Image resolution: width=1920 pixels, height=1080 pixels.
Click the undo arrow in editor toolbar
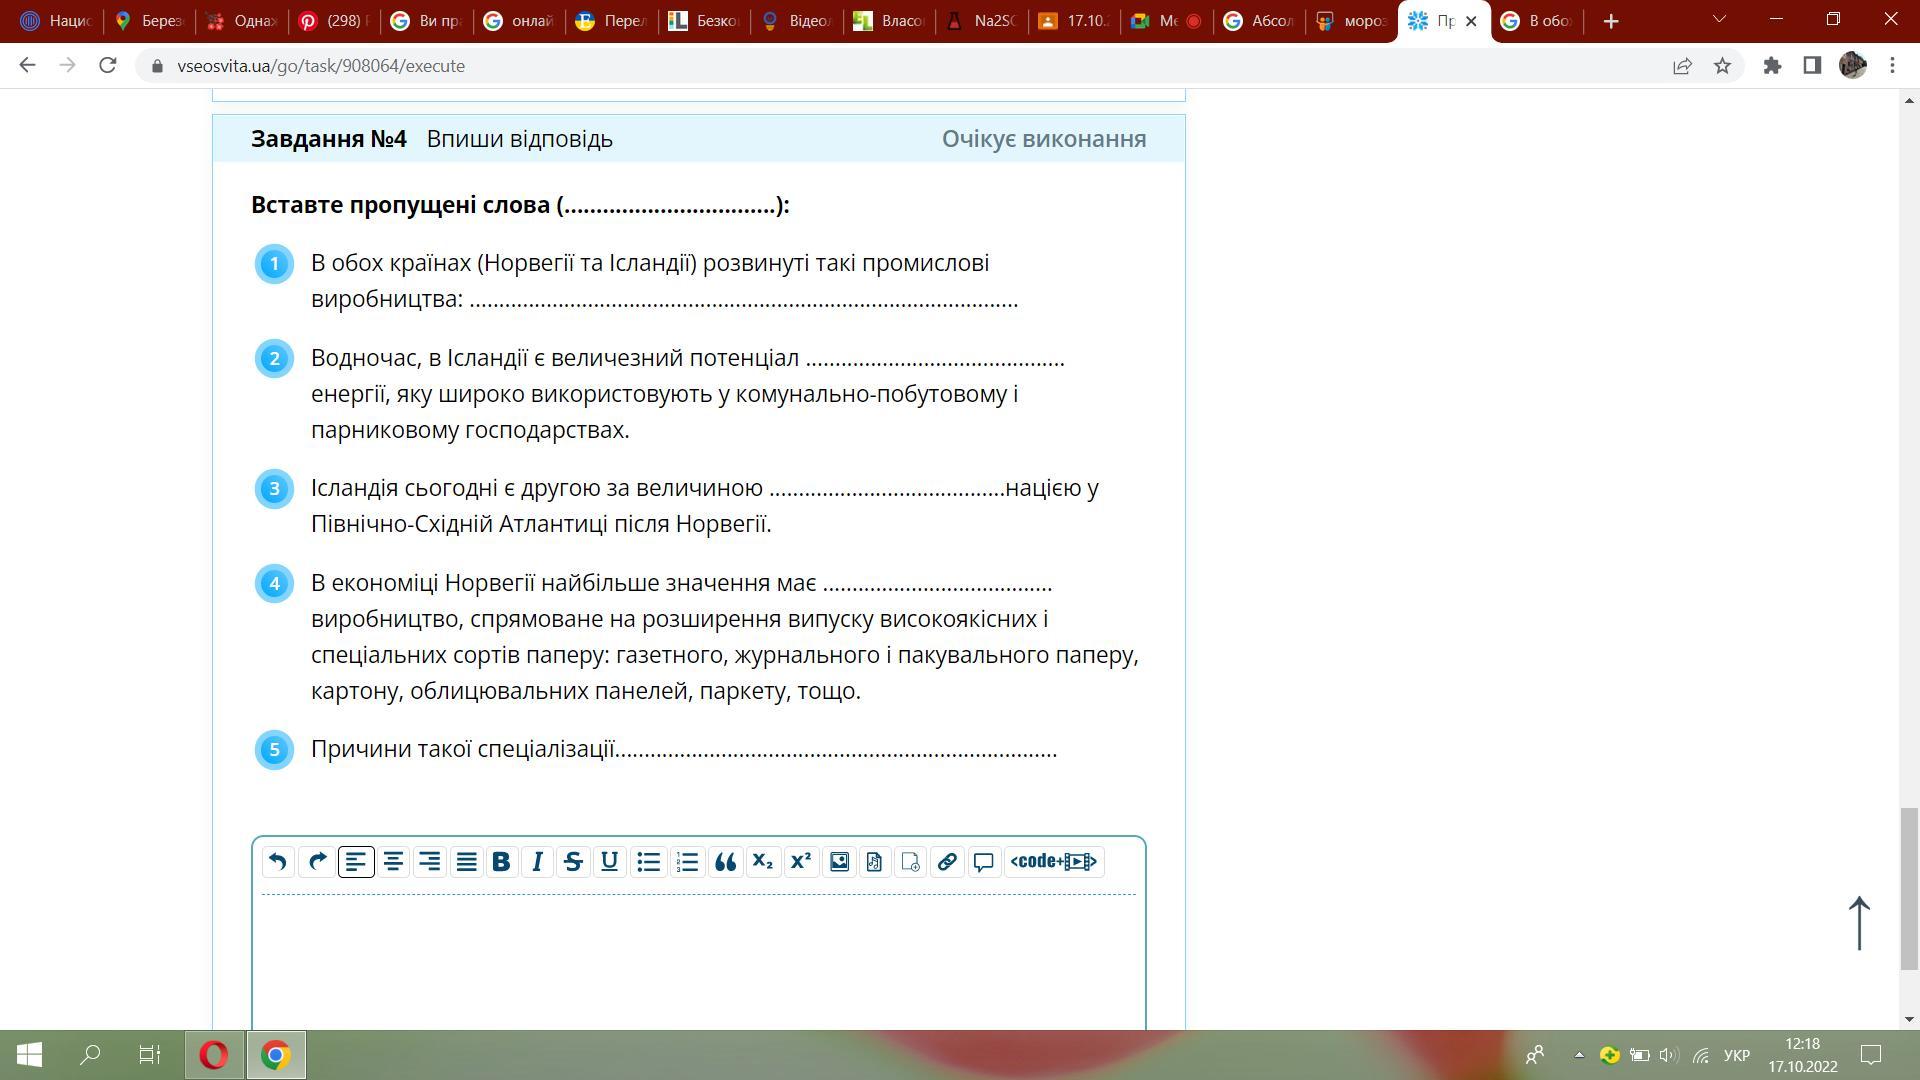coord(278,862)
